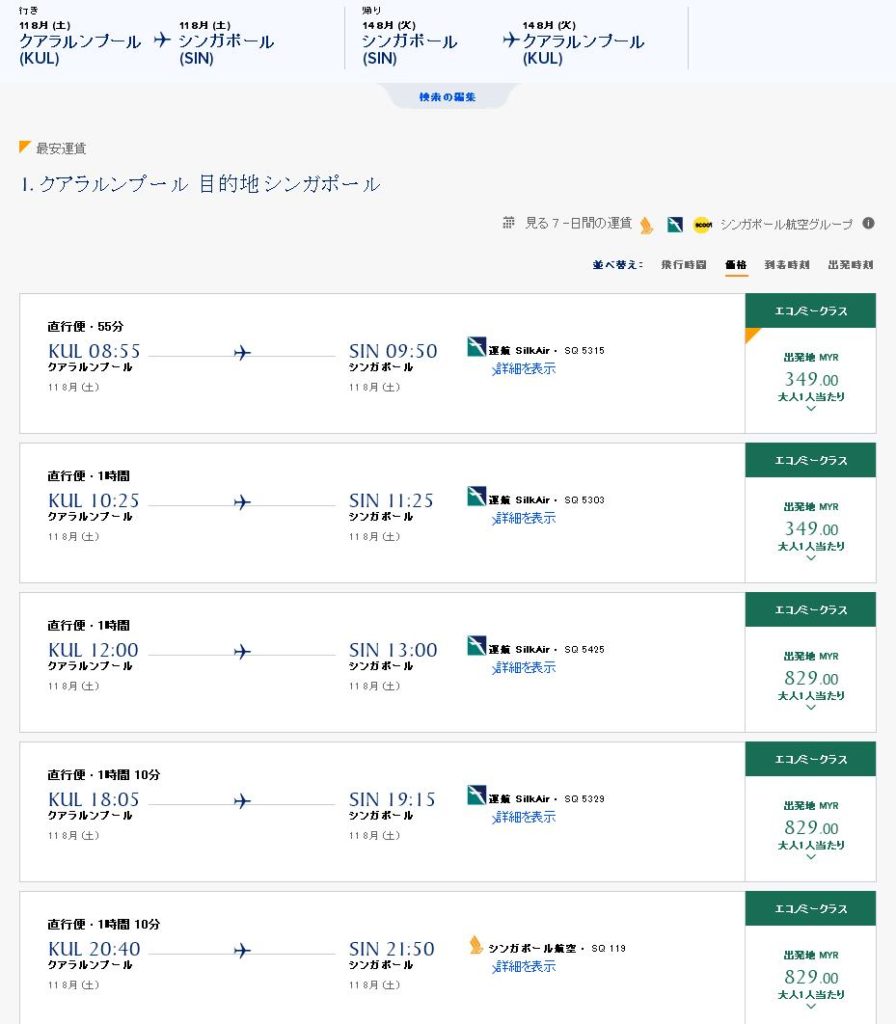Click SilkAir logo on SQ 5303 row
The image size is (896, 1024).
tap(477, 496)
